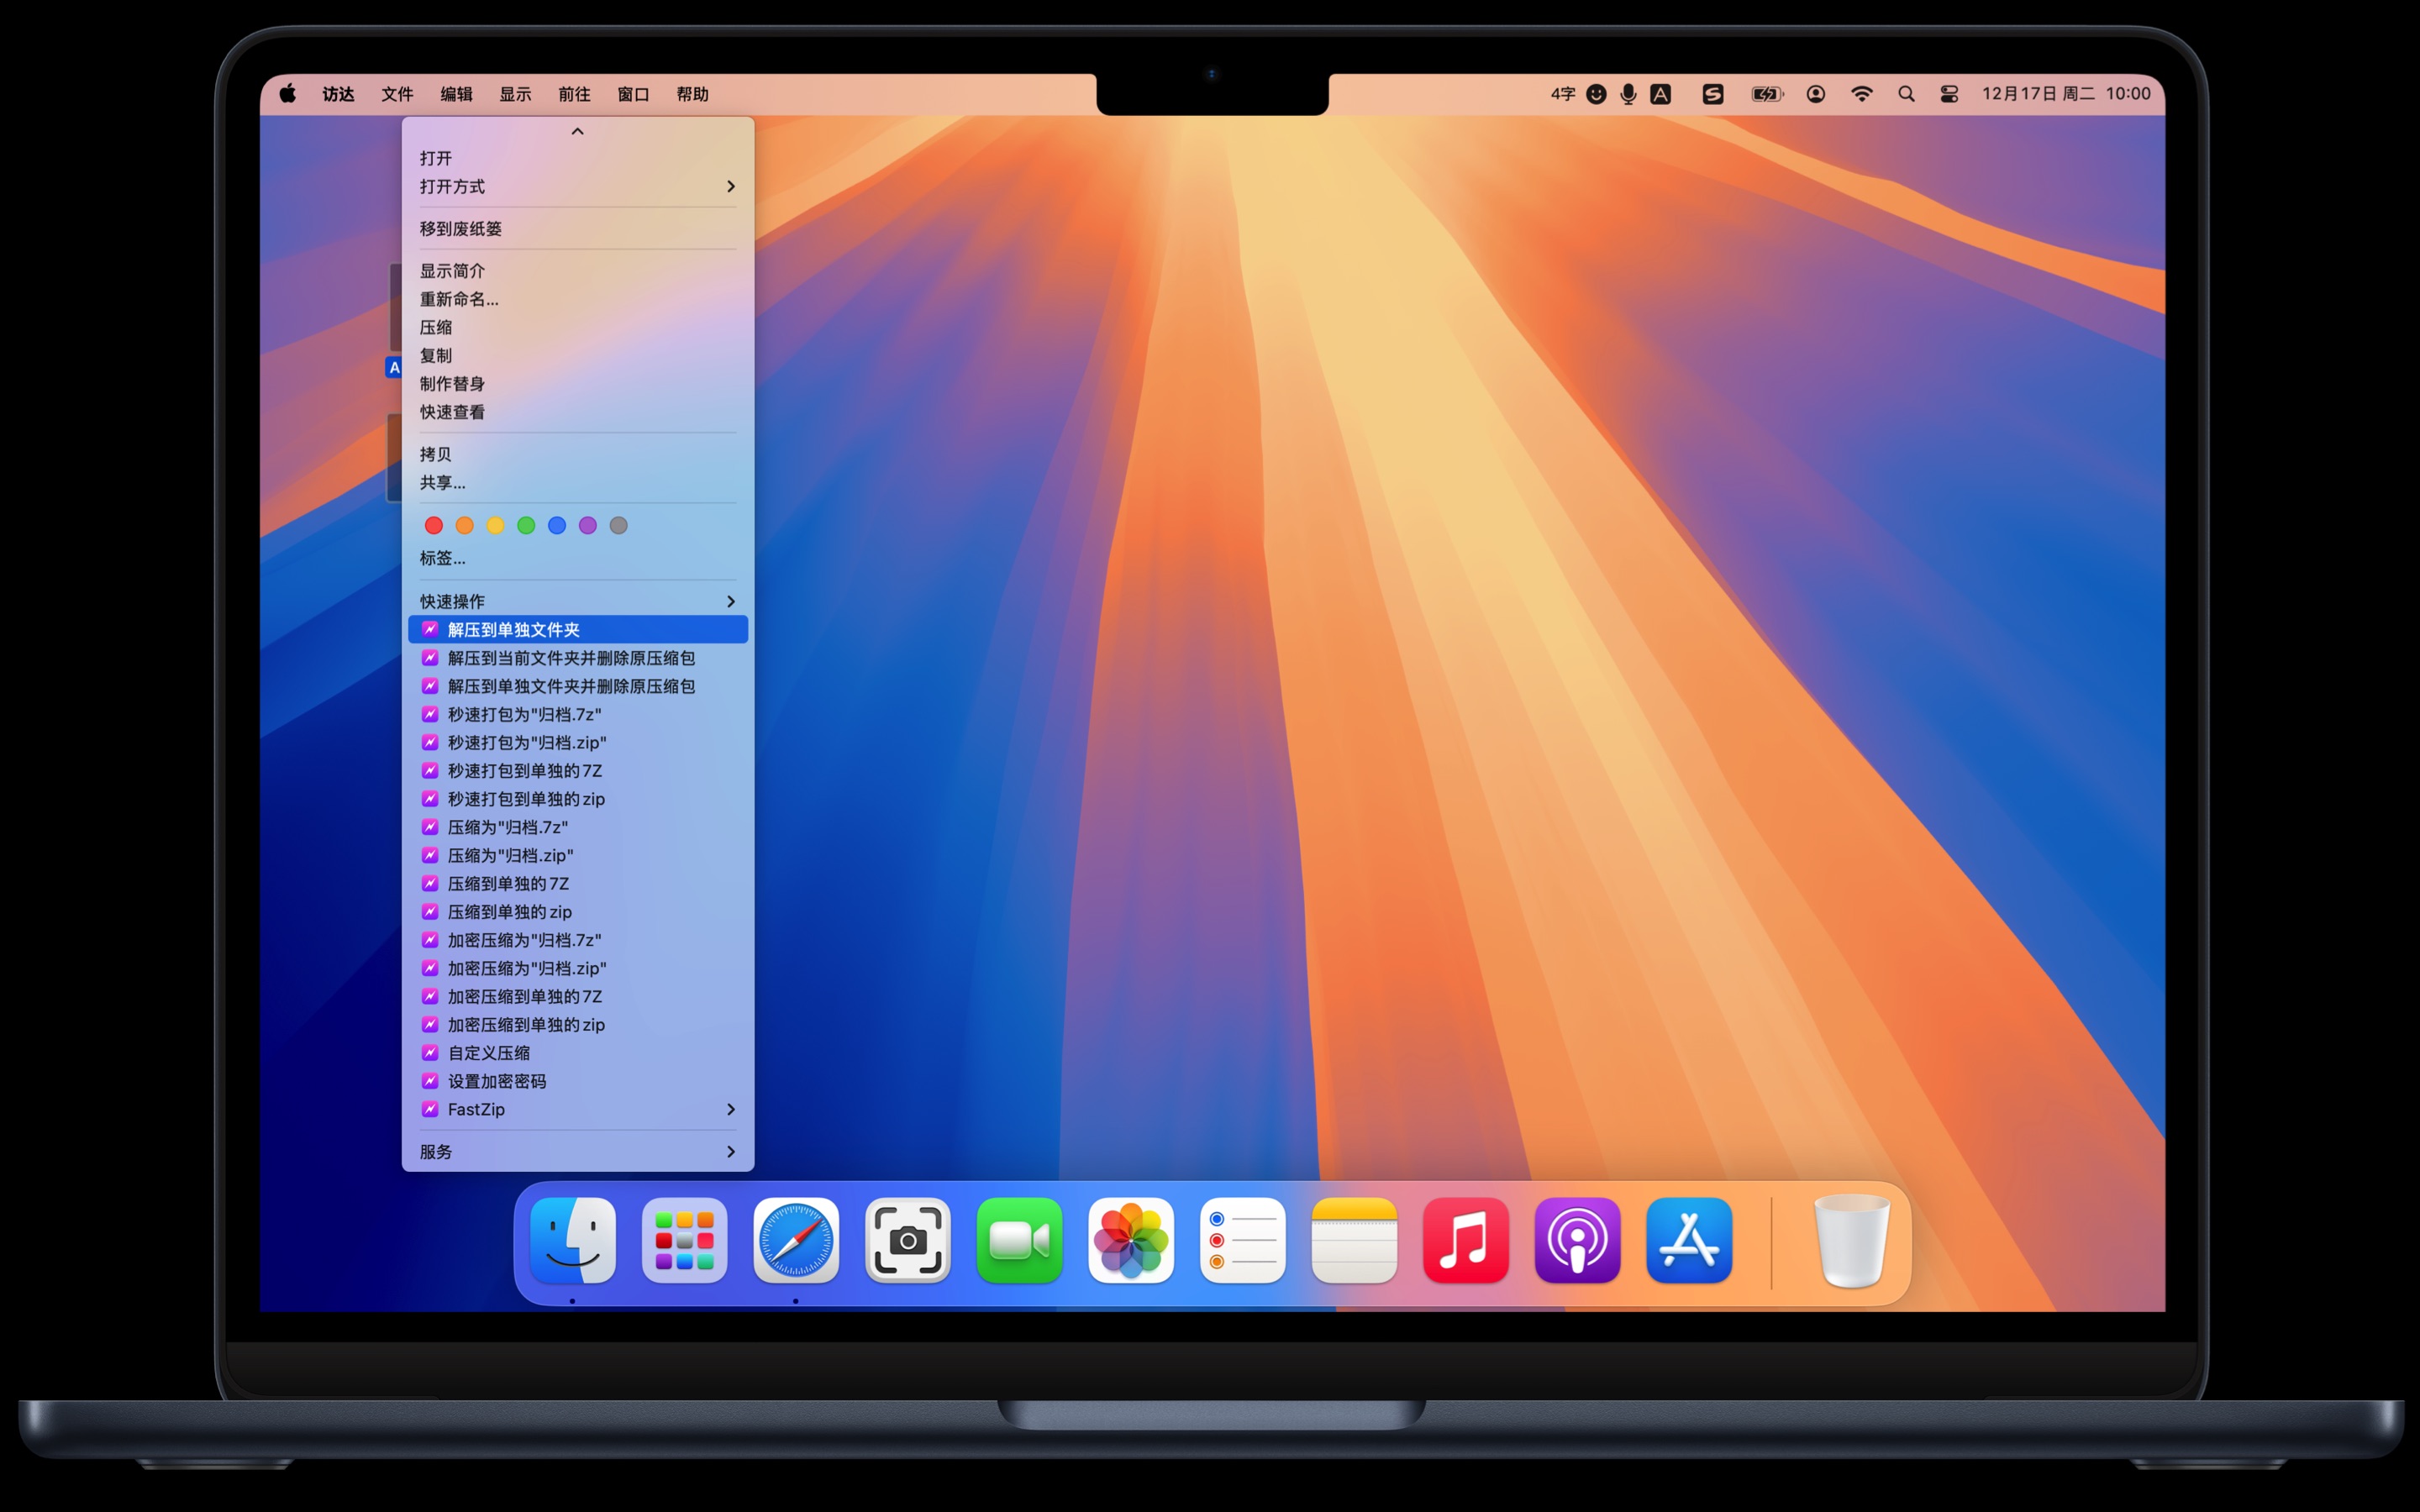Open Photos app in the Dock

[x=1131, y=1240]
